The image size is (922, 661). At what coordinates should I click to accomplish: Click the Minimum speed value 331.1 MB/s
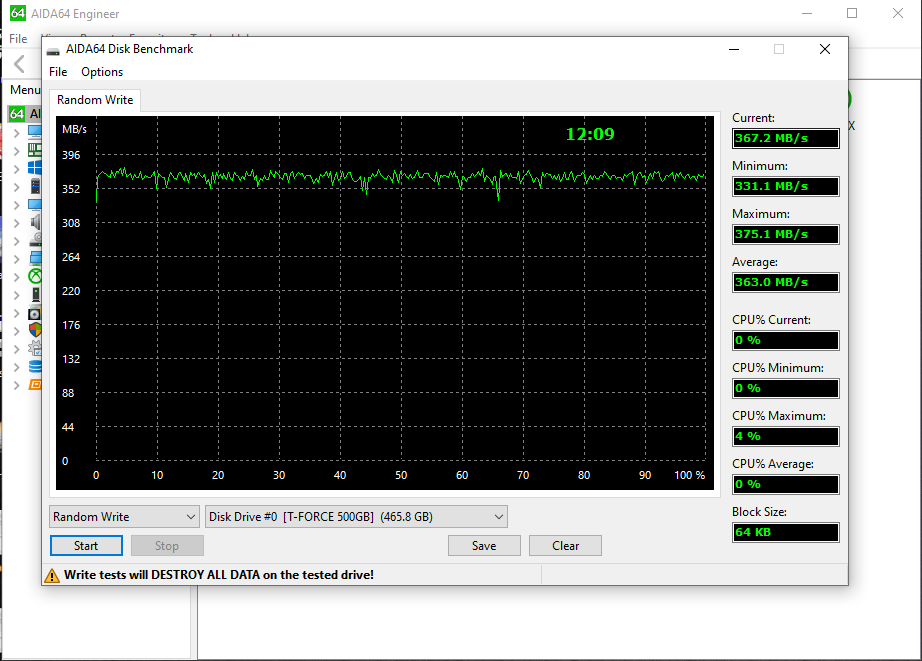point(786,186)
